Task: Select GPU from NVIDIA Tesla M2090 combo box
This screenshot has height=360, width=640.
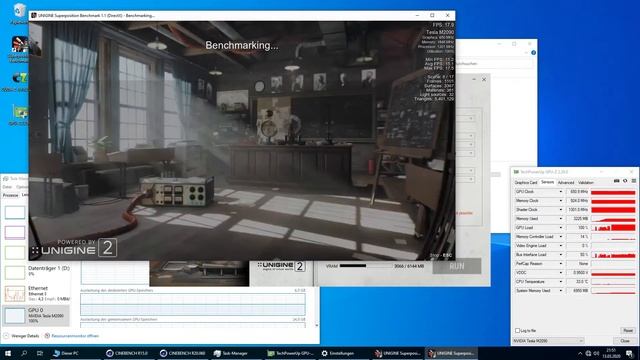Action: 548,340
